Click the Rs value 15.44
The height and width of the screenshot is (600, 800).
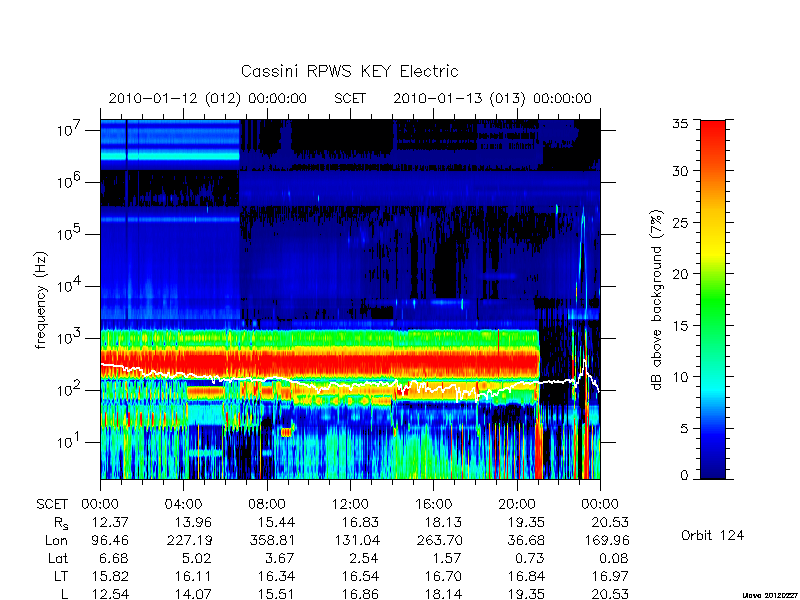point(277,522)
